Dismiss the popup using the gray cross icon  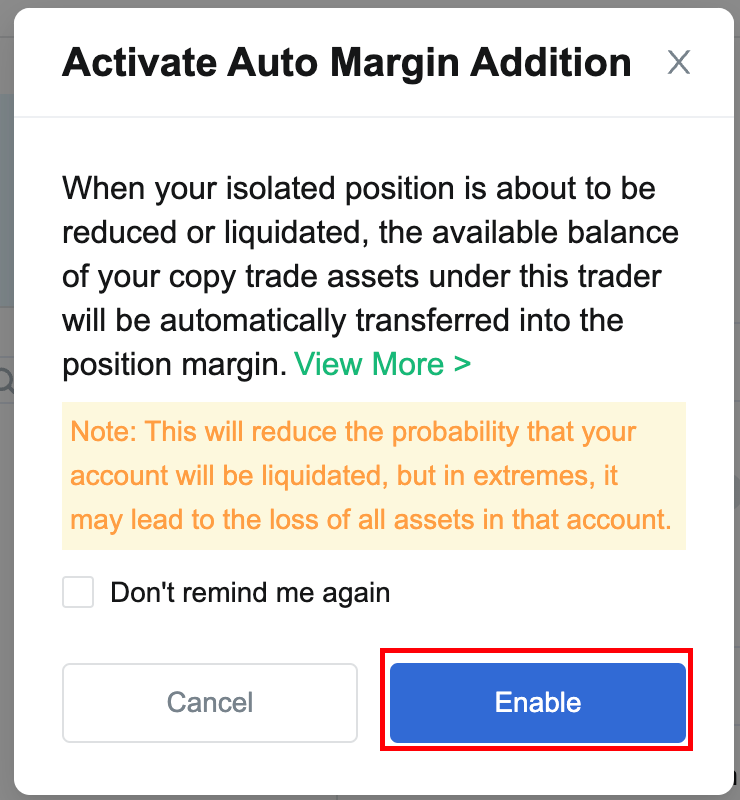click(679, 62)
